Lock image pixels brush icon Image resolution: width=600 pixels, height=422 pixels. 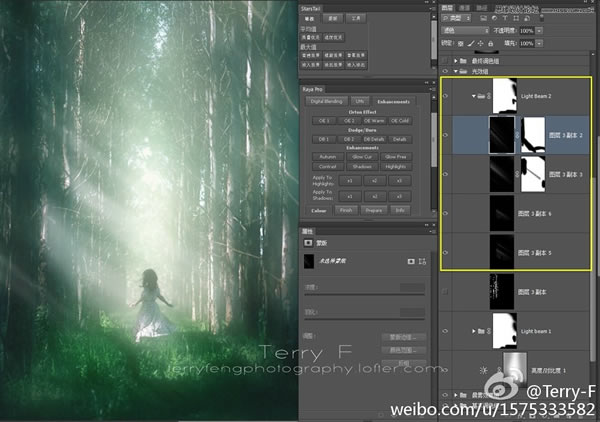pyautogui.click(x=471, y=44)
